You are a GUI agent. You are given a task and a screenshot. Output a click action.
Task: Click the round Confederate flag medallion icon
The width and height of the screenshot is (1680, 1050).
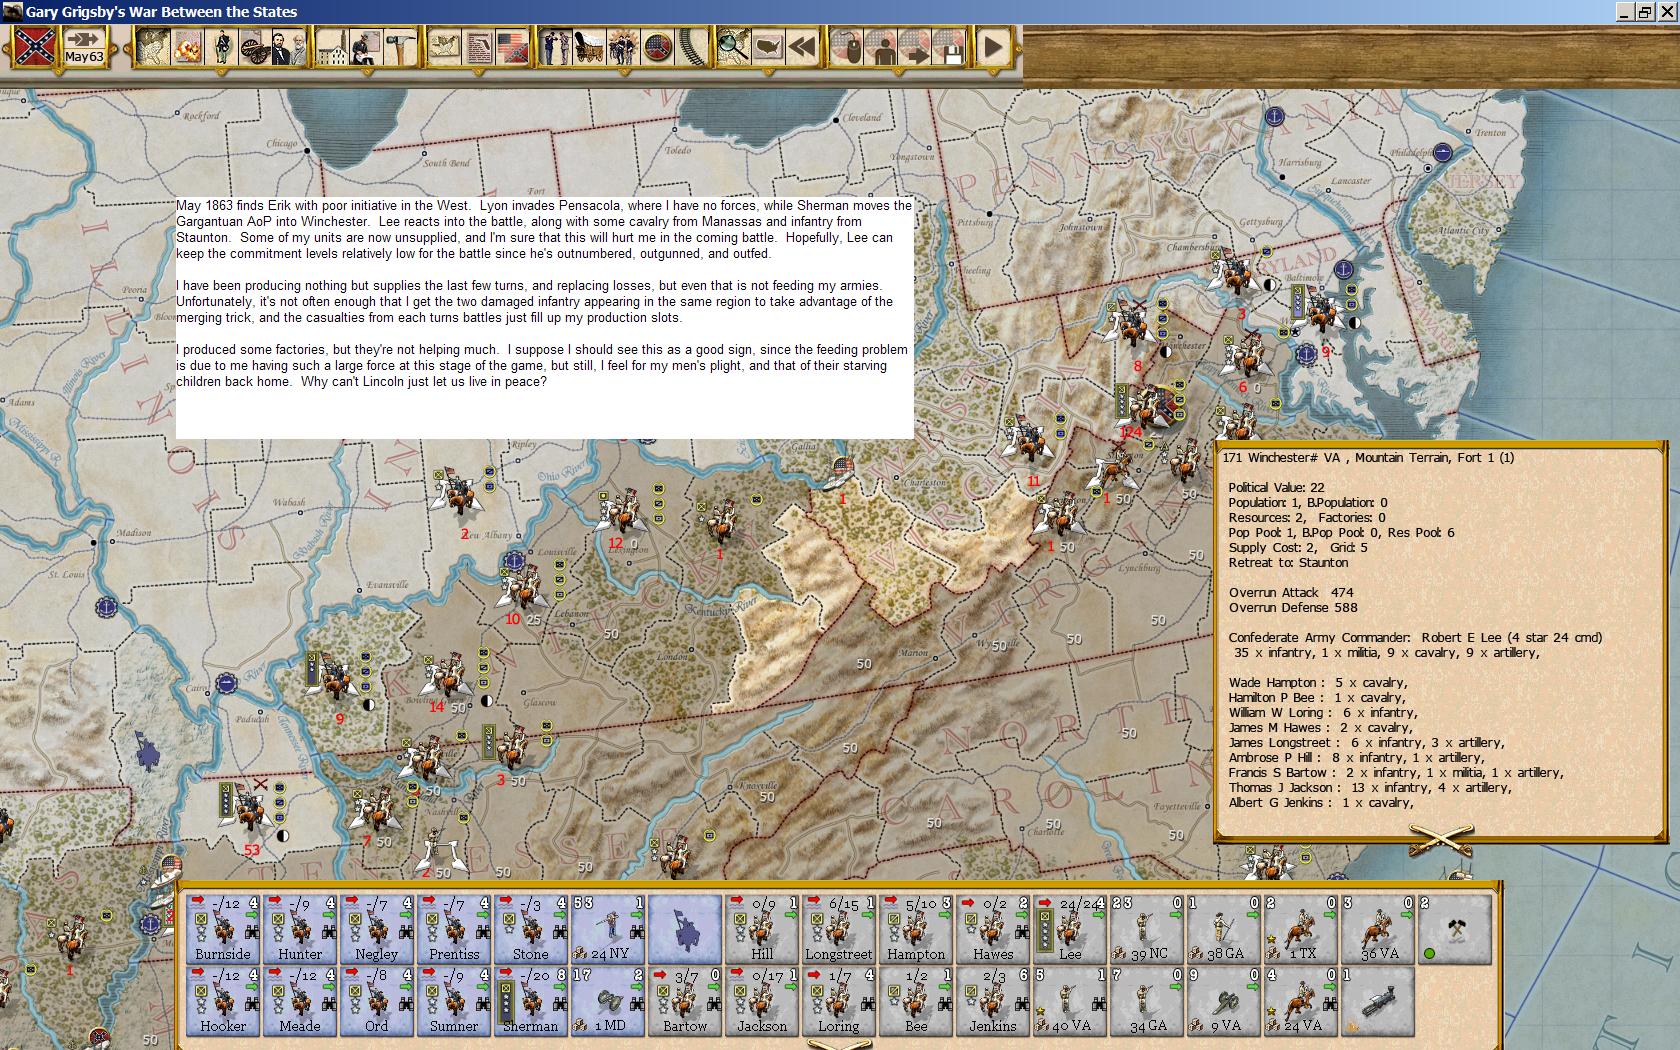coord(658,47)
